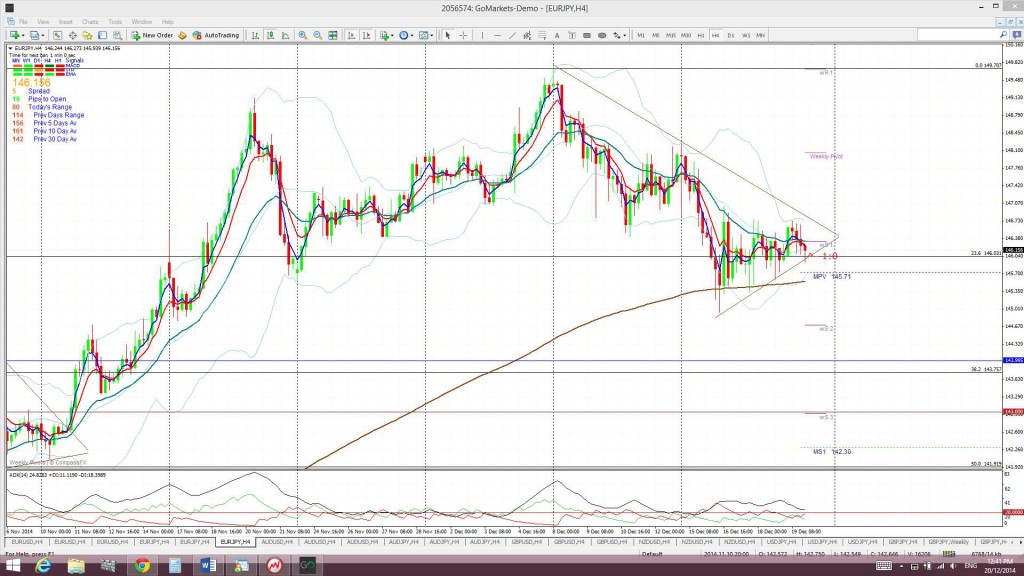Toggle the H1 timeframe button

point(701,35)
